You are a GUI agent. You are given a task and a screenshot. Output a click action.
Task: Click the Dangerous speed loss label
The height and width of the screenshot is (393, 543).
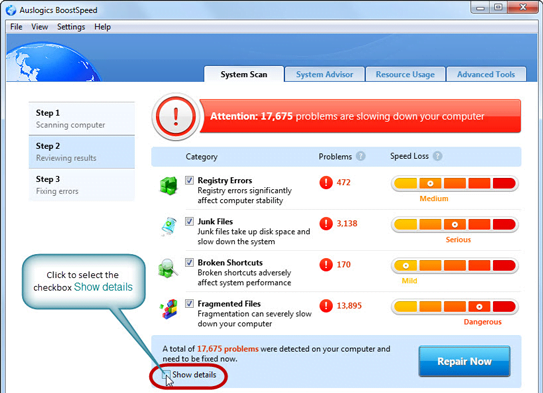click(x=482, y=322)
